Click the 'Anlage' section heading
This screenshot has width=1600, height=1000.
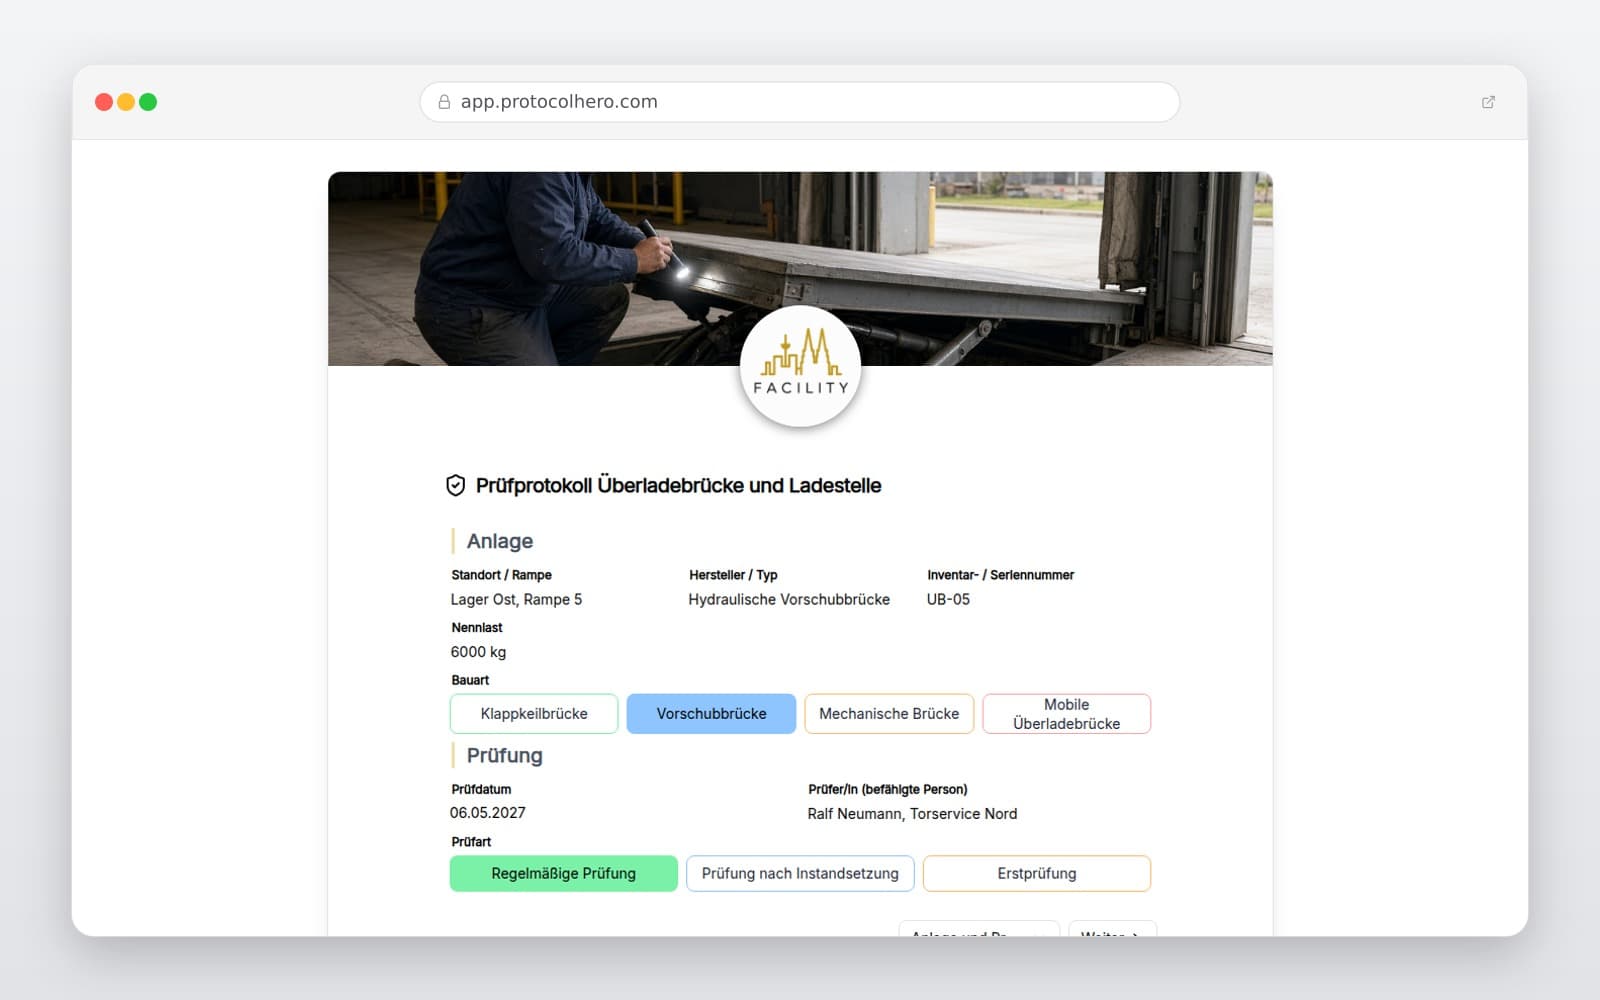(x=500, y=541)
